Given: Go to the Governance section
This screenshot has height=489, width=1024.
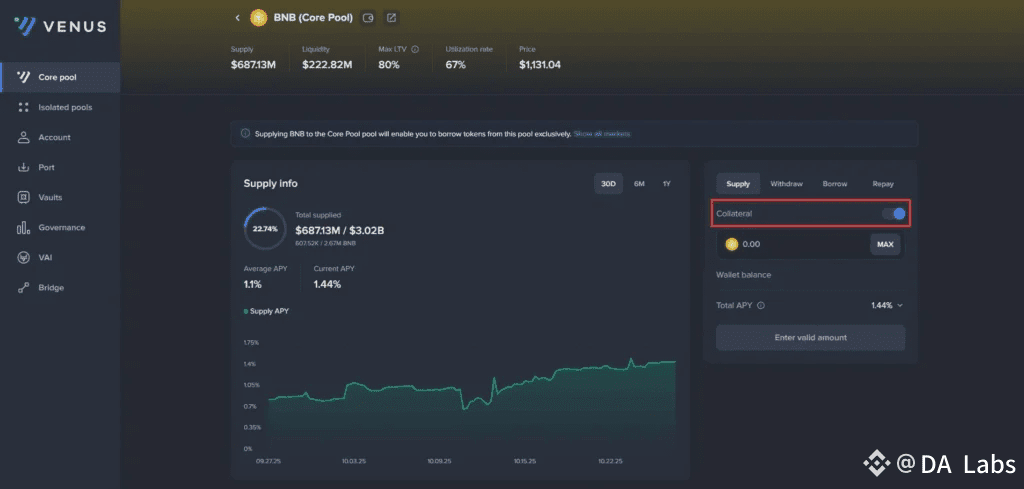Looking at the screenshot, I should tap(60, 227).
